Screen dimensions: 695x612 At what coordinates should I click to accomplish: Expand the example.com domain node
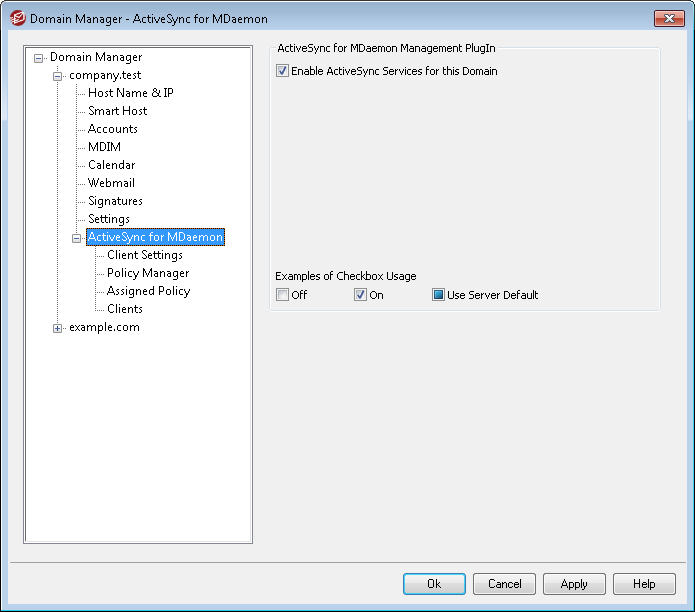pos(57,328)
